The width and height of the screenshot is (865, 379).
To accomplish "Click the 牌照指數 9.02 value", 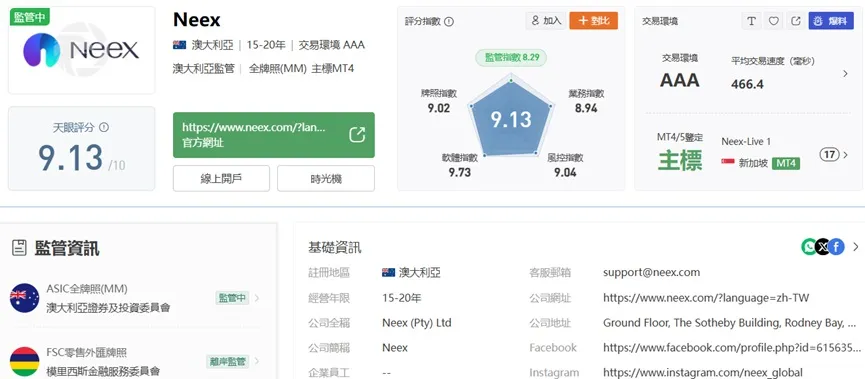I will (439, 108).
